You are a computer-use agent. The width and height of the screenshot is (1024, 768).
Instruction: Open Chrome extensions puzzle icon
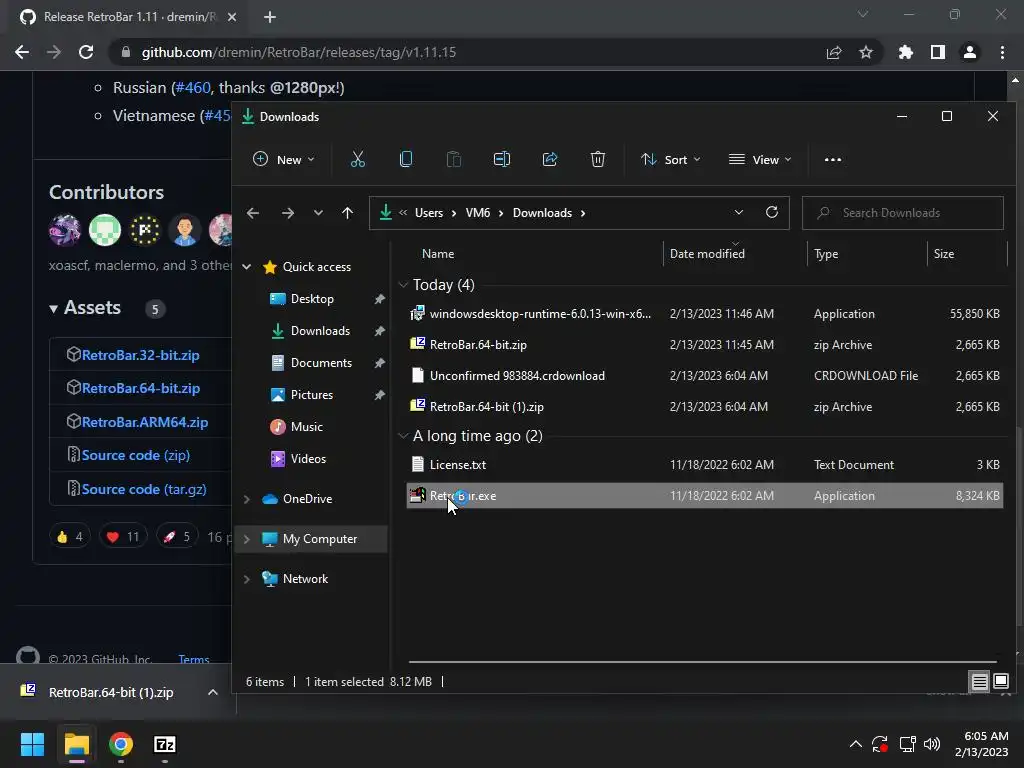pyautogui.click(x=906, y=52)
